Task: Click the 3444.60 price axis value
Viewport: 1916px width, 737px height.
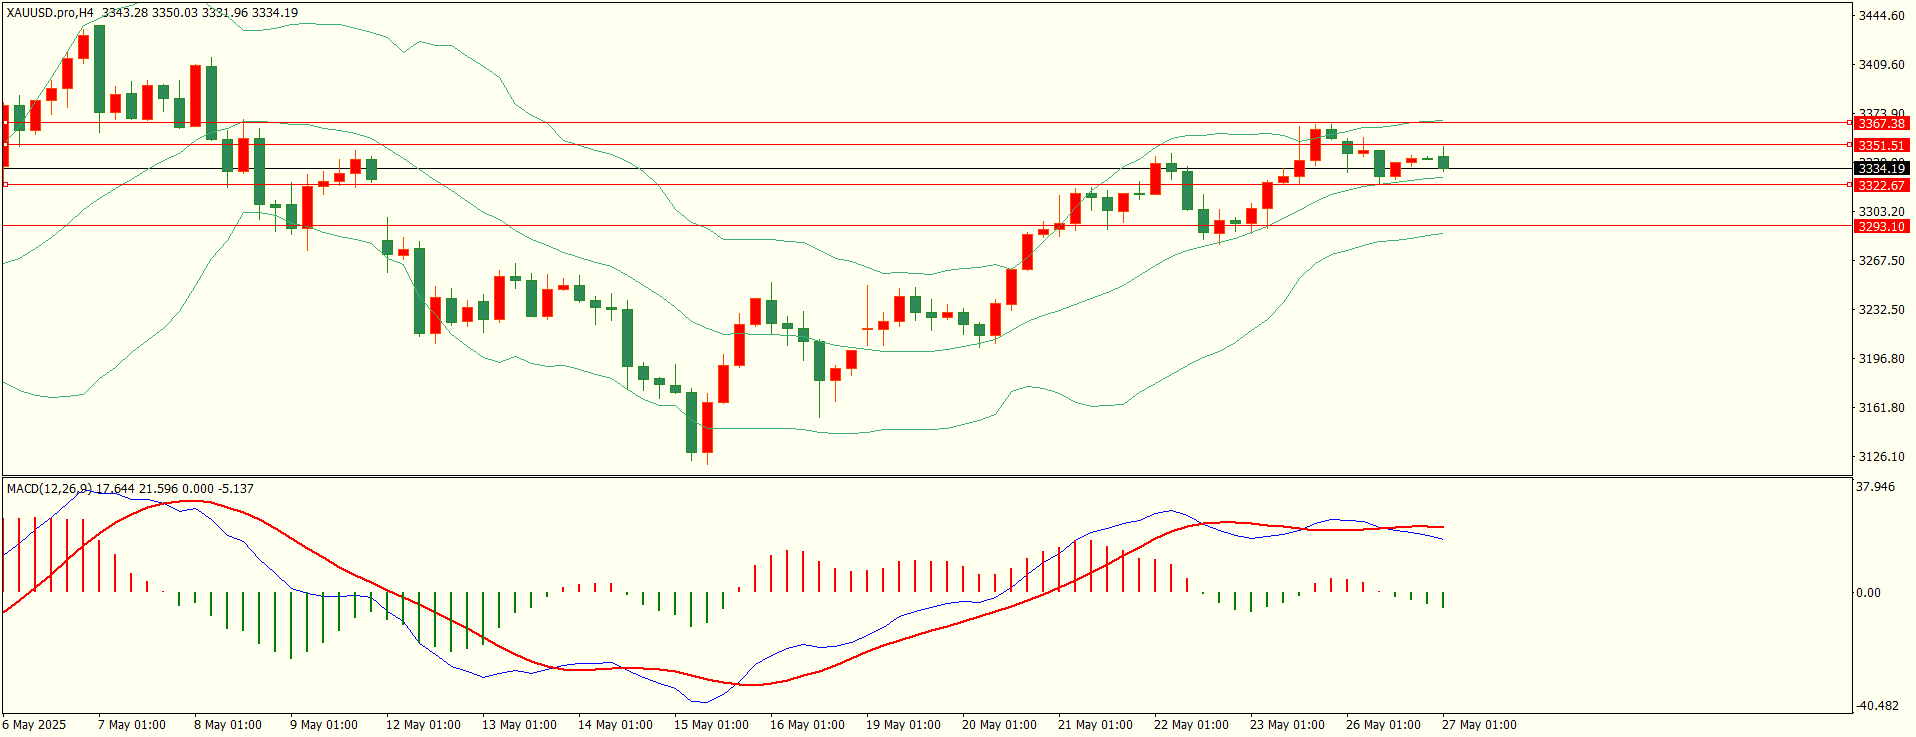Action: [1881, 16]
